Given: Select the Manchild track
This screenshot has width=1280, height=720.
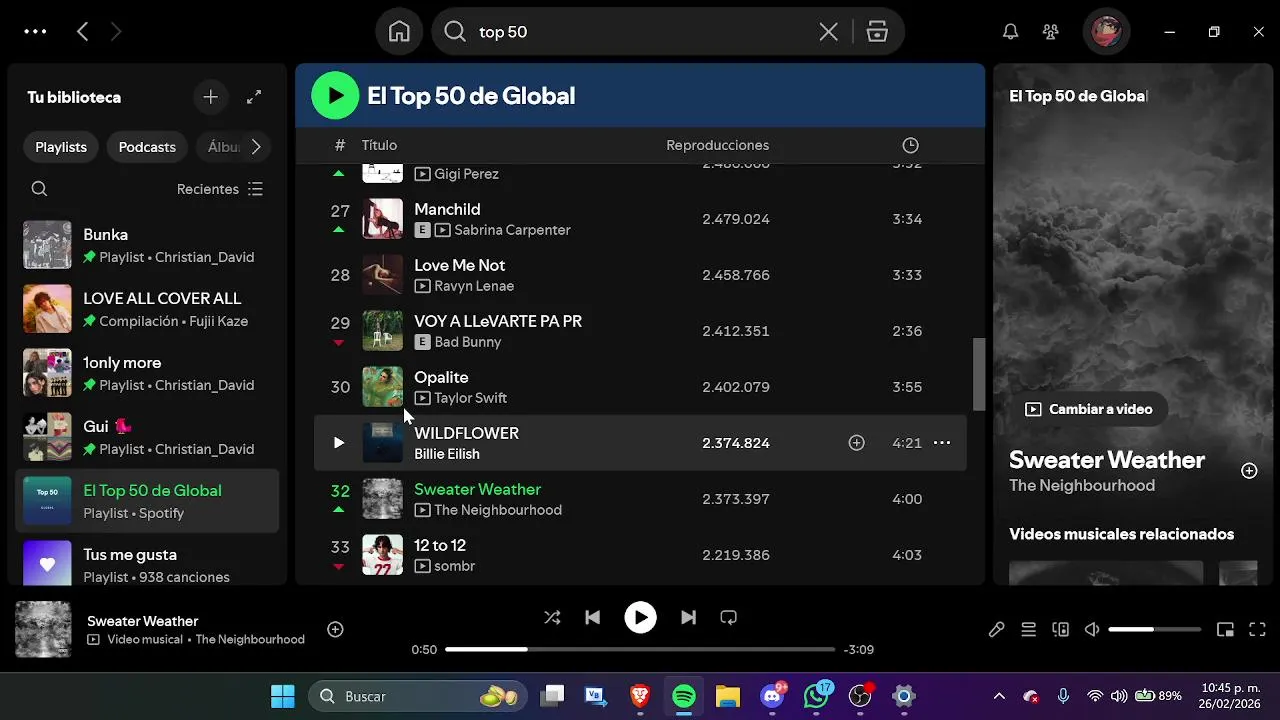Looking at the screenshot, I should pos(640,219).
